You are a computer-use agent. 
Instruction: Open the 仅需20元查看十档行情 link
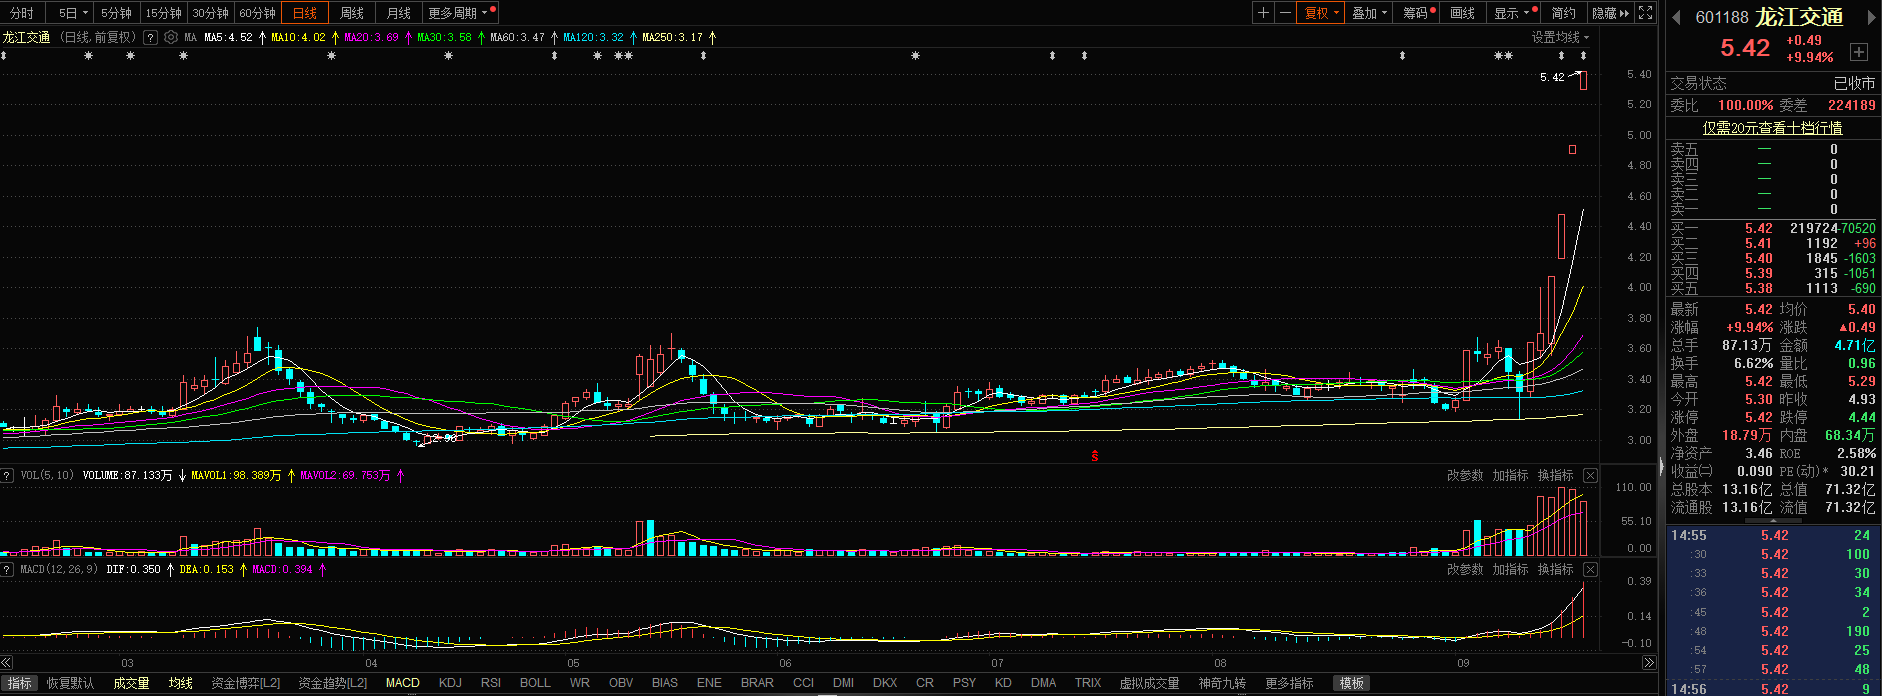1772,128
